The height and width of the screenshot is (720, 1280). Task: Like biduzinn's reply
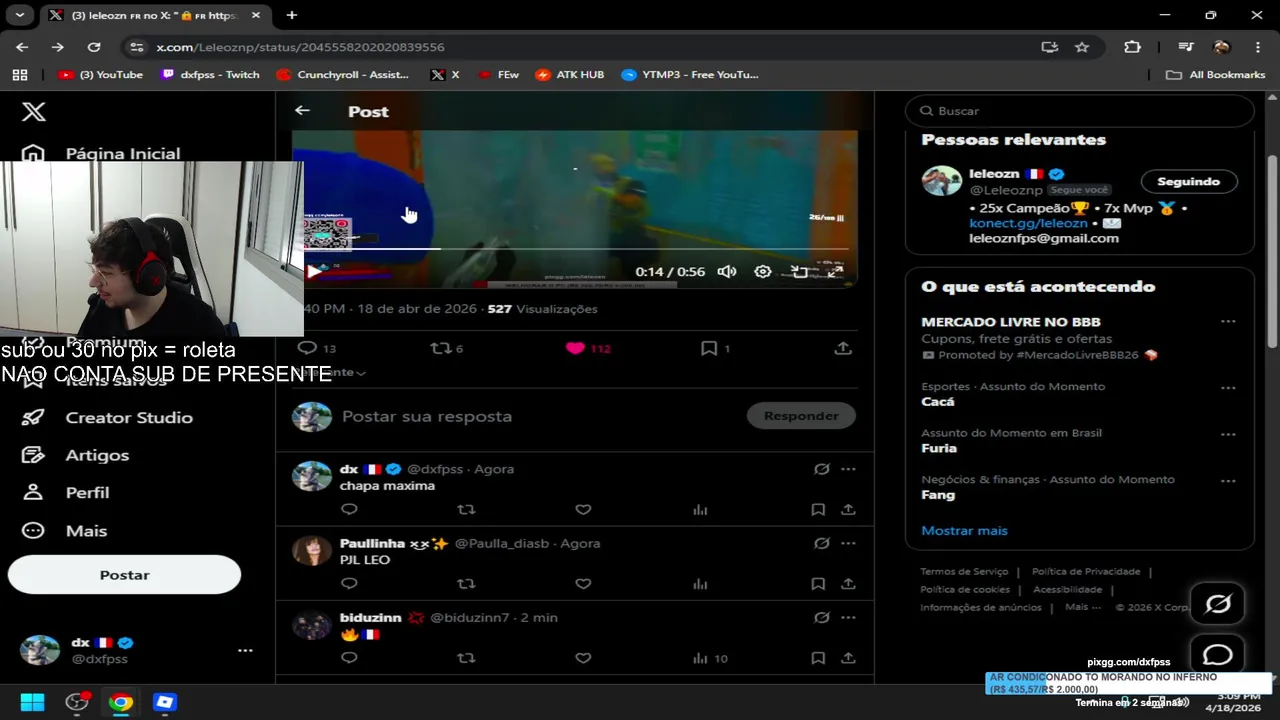point(583,658)
